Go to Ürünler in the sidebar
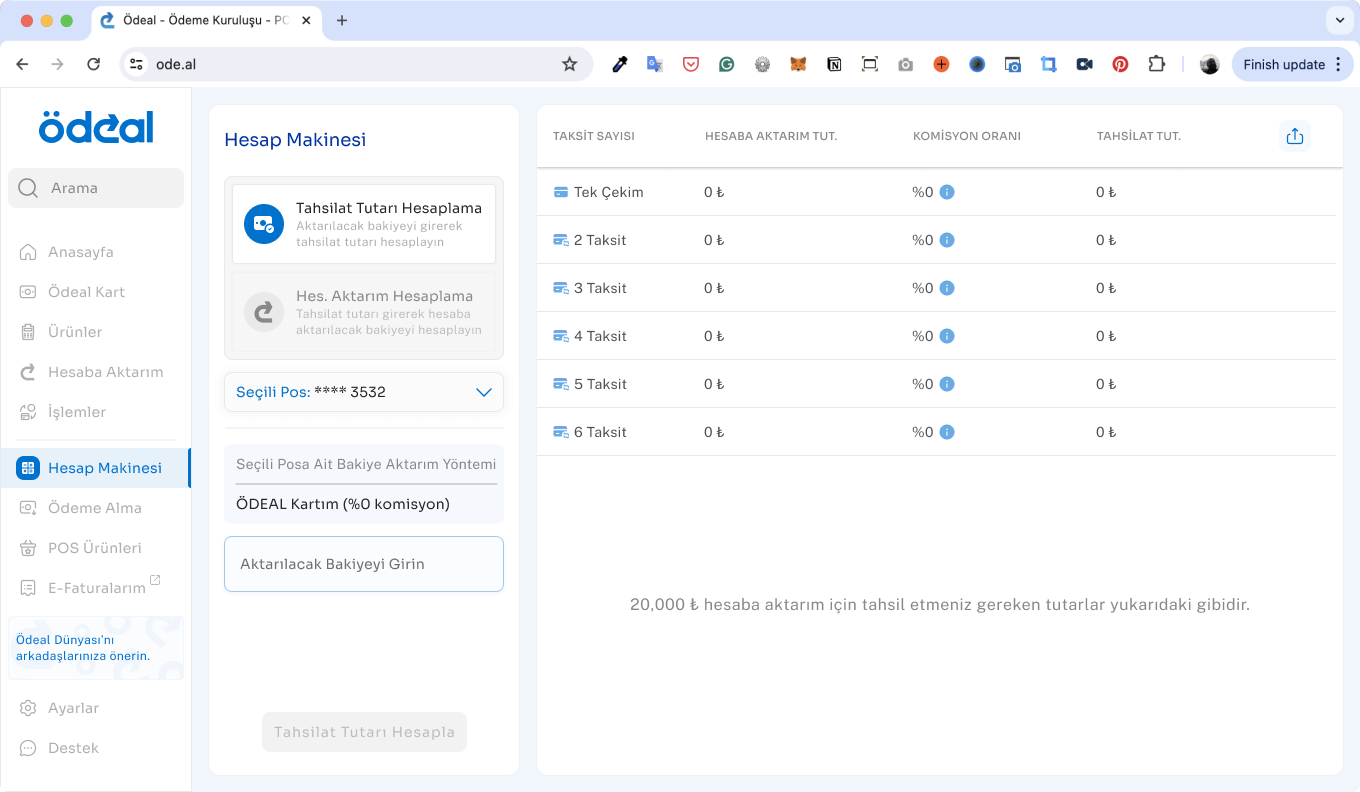The image size is (1360, 792). [x=96, y=332]
